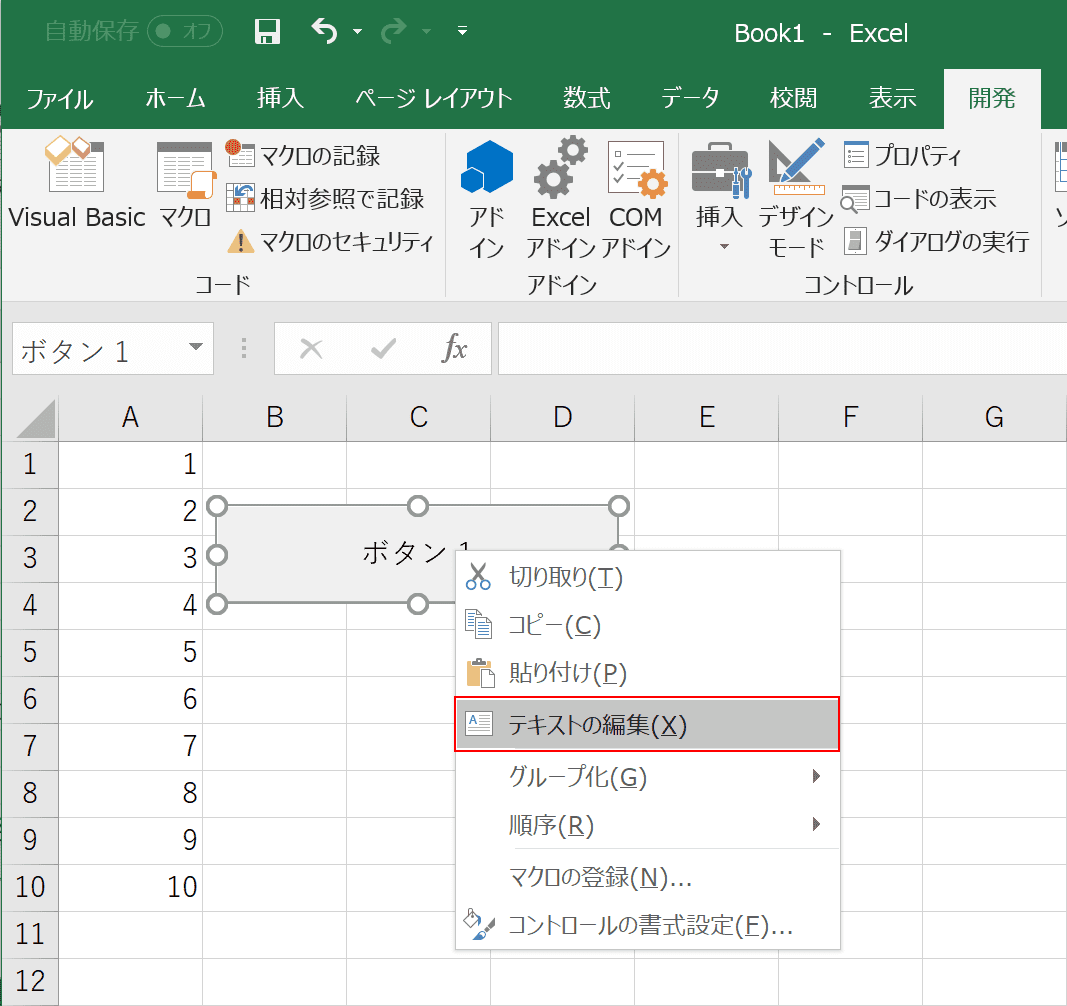Expand 順序(R) submenu
Screen dimensions: 1067x1006
coord(647,825)
